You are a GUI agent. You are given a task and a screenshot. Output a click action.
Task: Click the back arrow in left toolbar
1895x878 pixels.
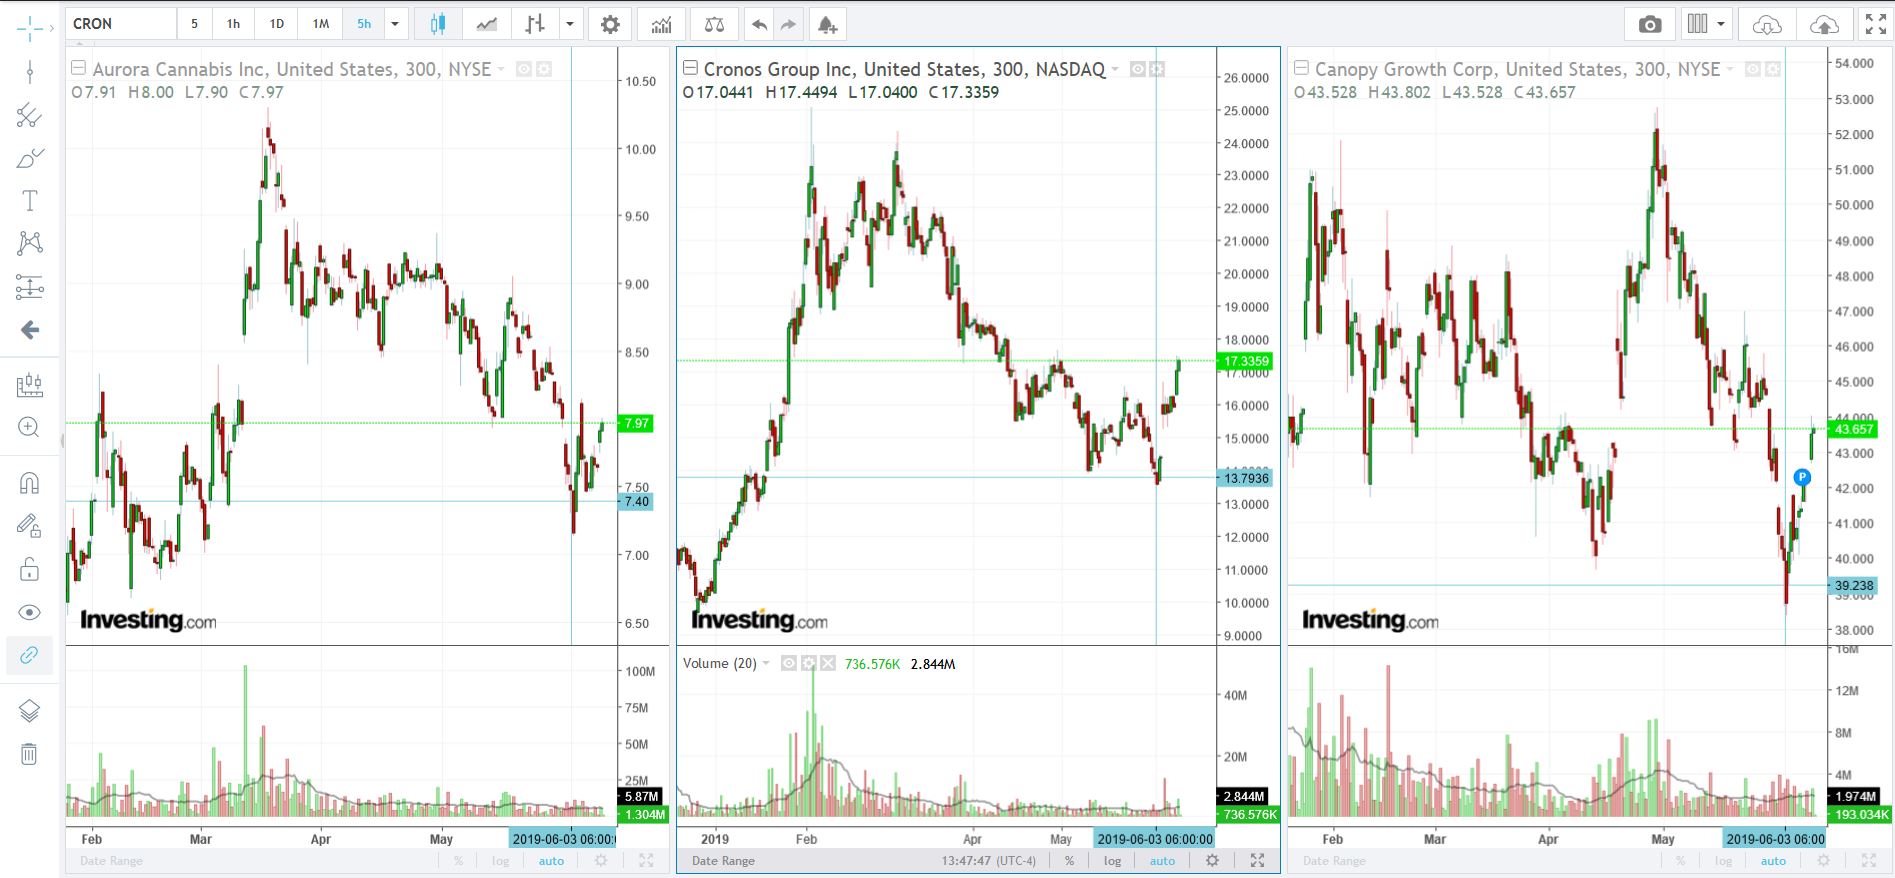coord(30,330)
